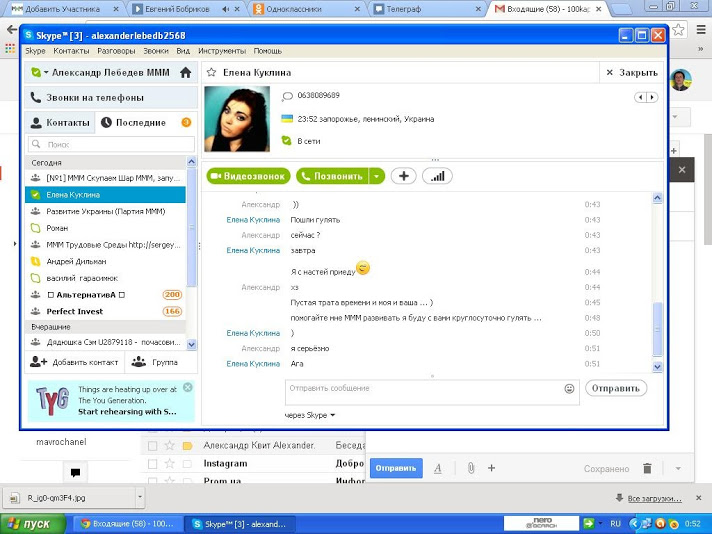Open АльтернативА group with 200 unread
712x534 pixels.
point(105,295)
